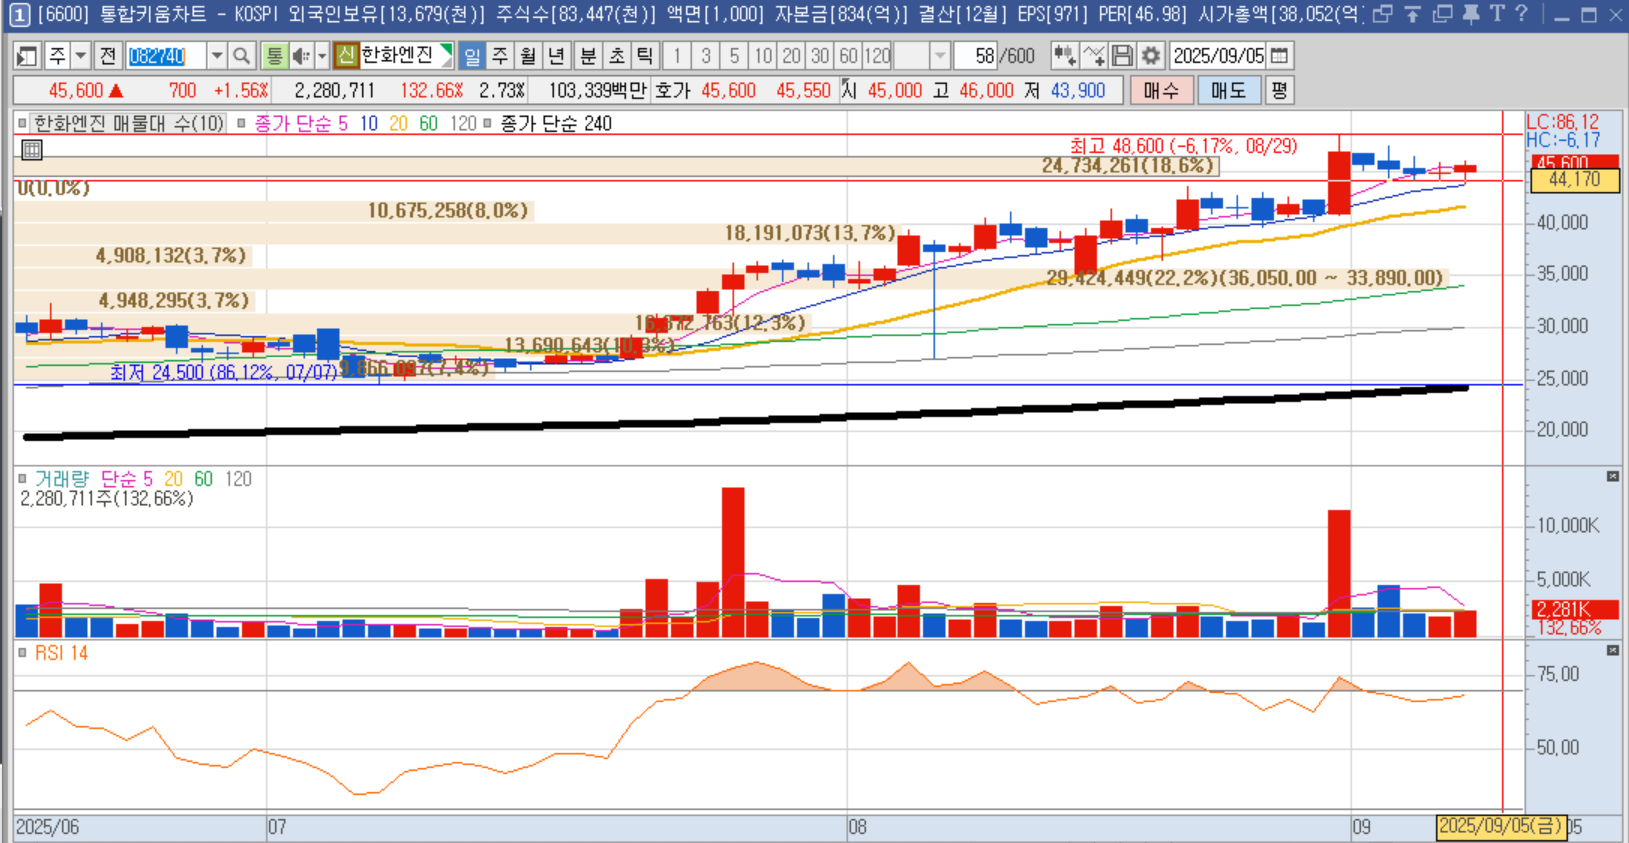Open chart settings gear icon
Image resolution: width=1629 pixels, height=843 pixels.
coord(1151,56)
